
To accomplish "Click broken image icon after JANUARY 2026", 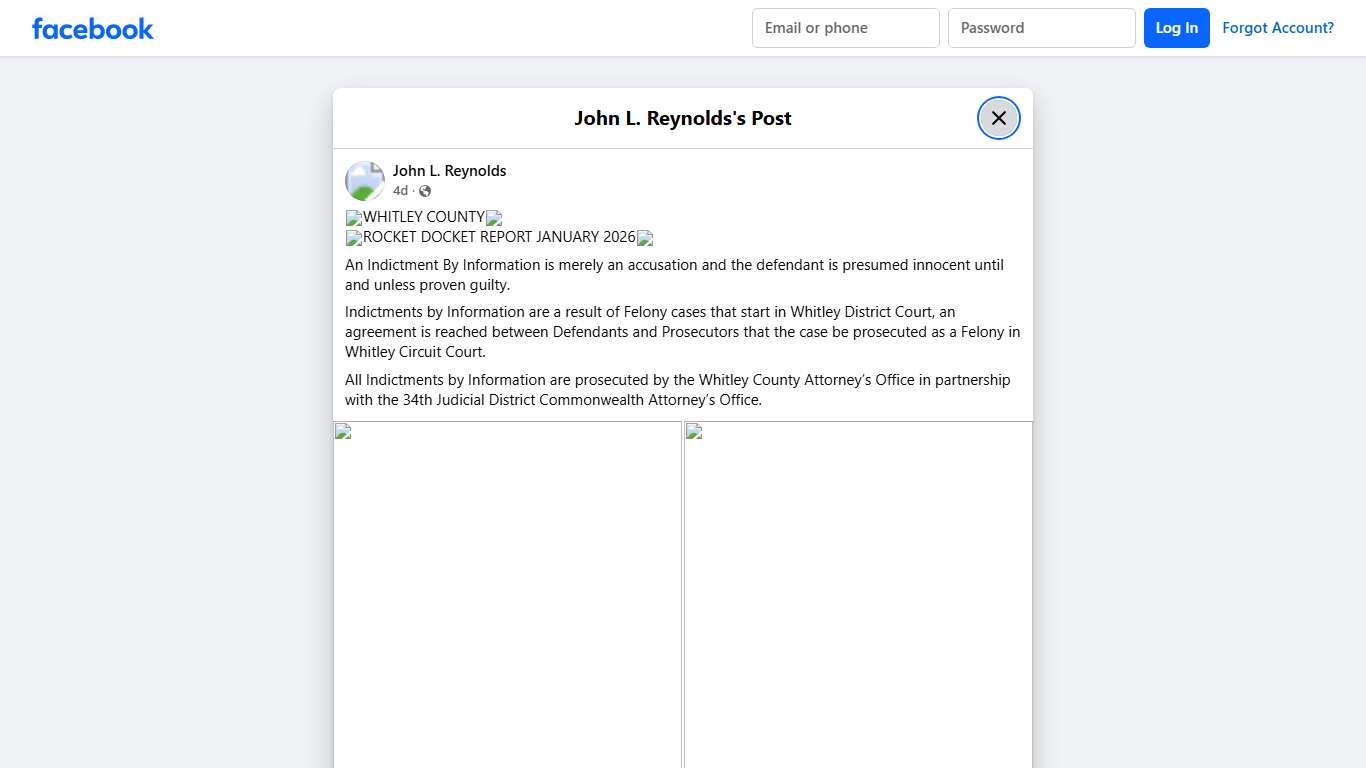I will tap(645, 238).
